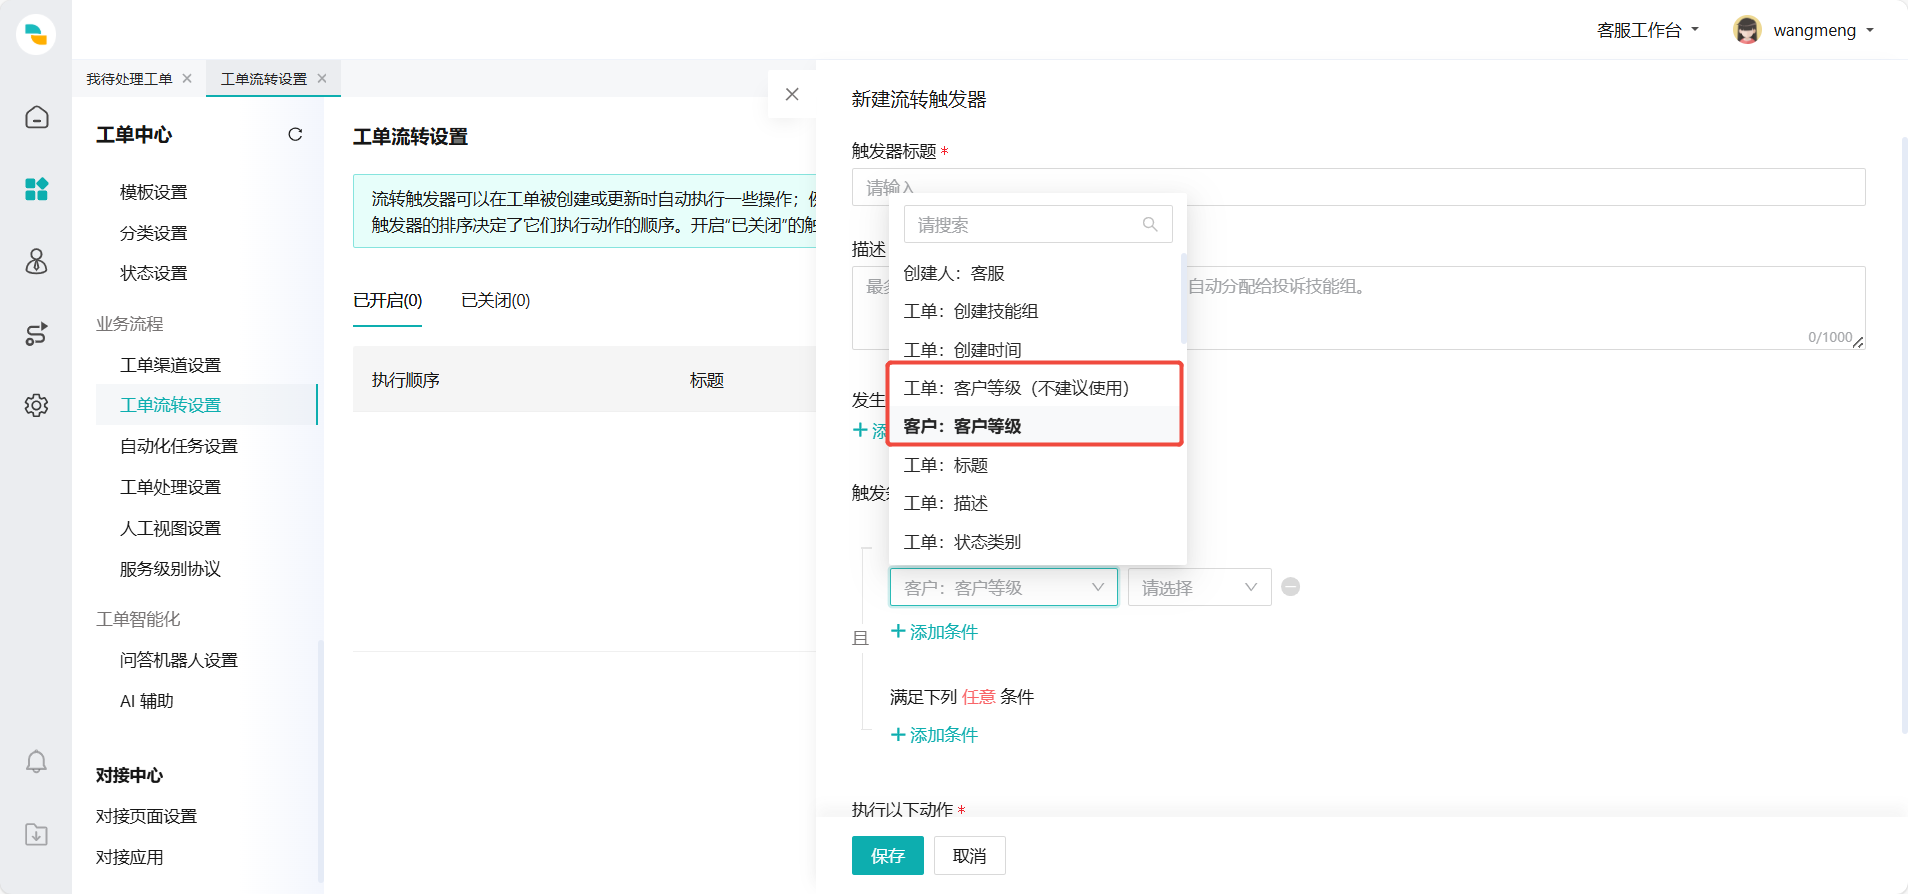Open the wangmeng account menu
Screen dimensions: 1908x894
pos(1824,30)
